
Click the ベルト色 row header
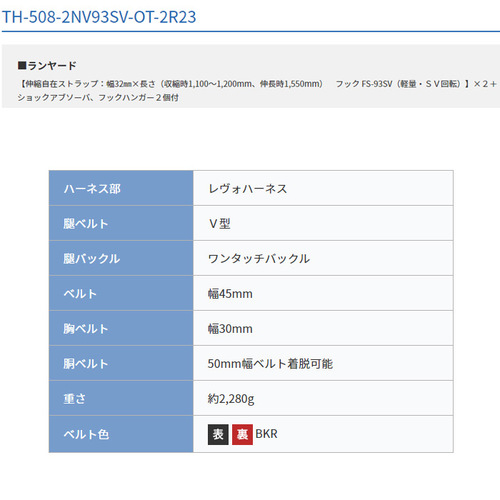coord(121,434)
